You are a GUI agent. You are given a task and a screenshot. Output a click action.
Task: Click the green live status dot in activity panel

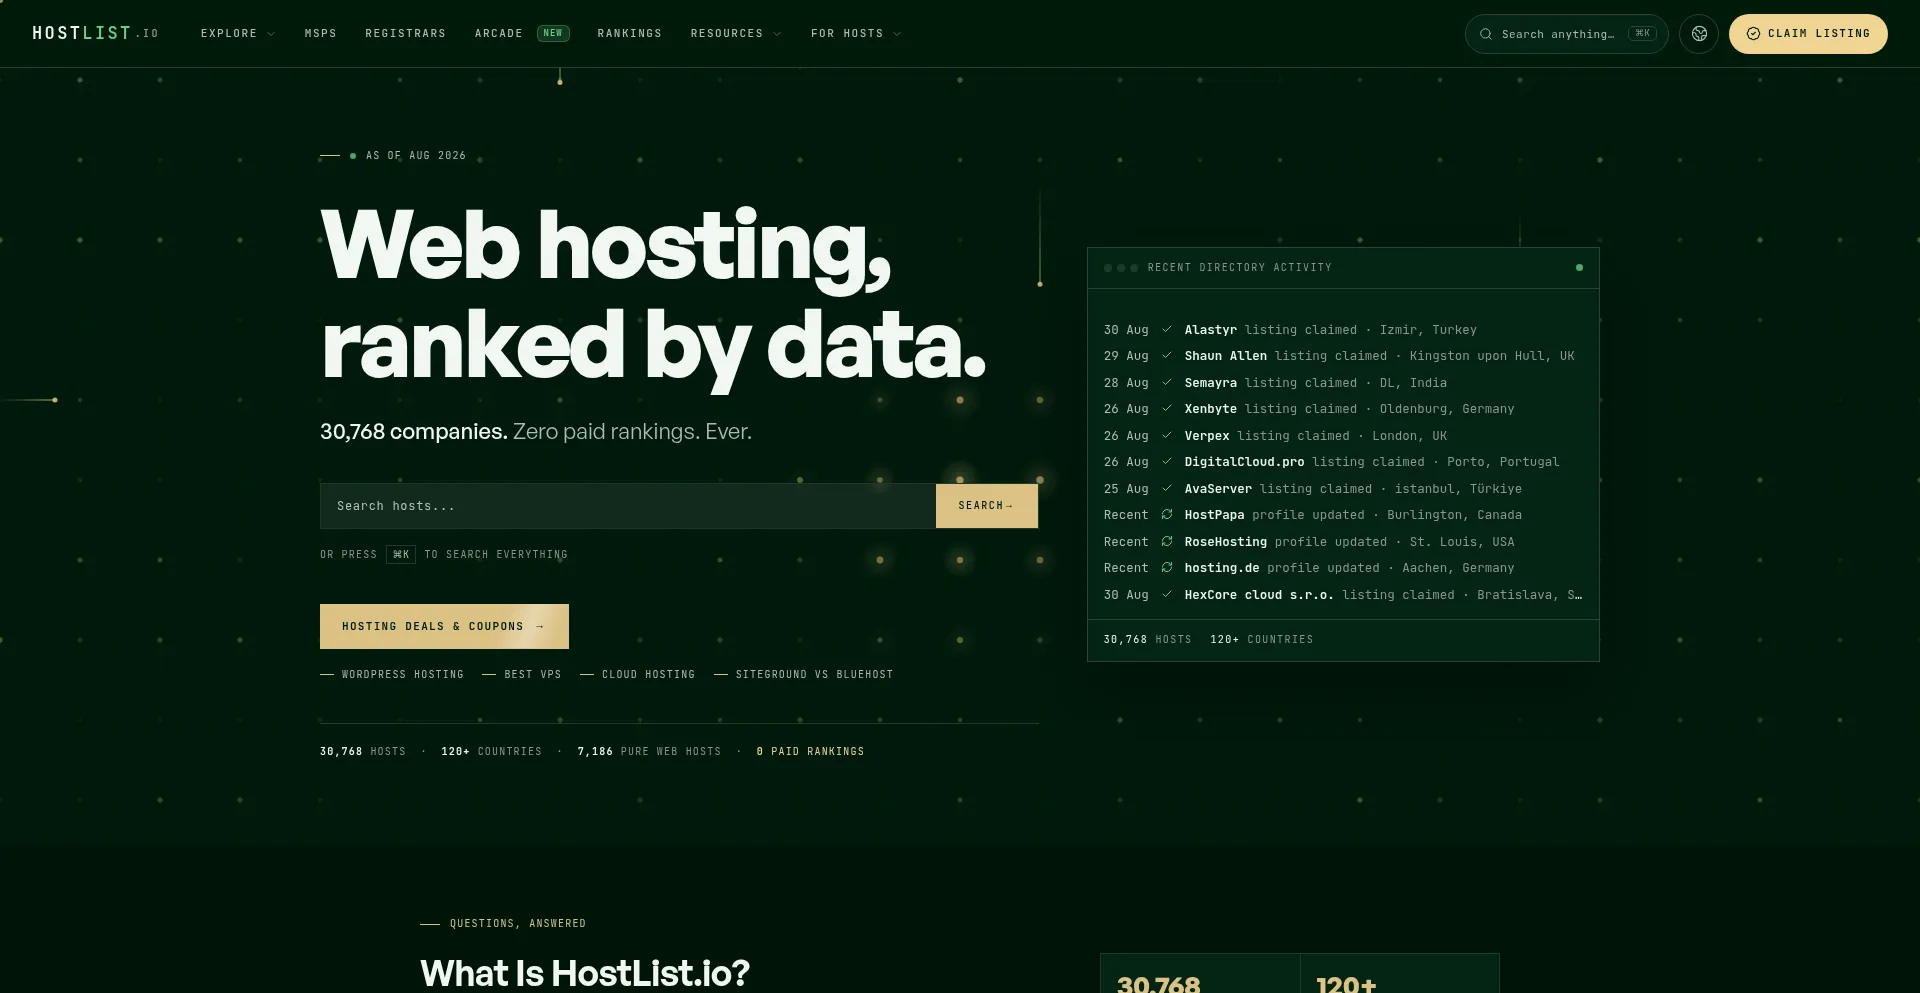point(1579,267)
